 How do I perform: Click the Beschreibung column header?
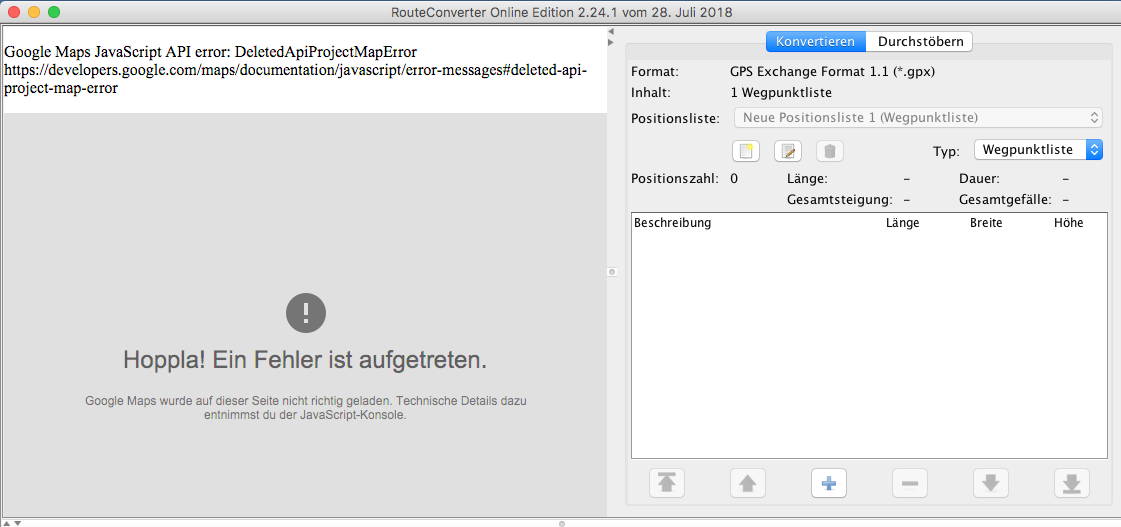coord(672,223)
